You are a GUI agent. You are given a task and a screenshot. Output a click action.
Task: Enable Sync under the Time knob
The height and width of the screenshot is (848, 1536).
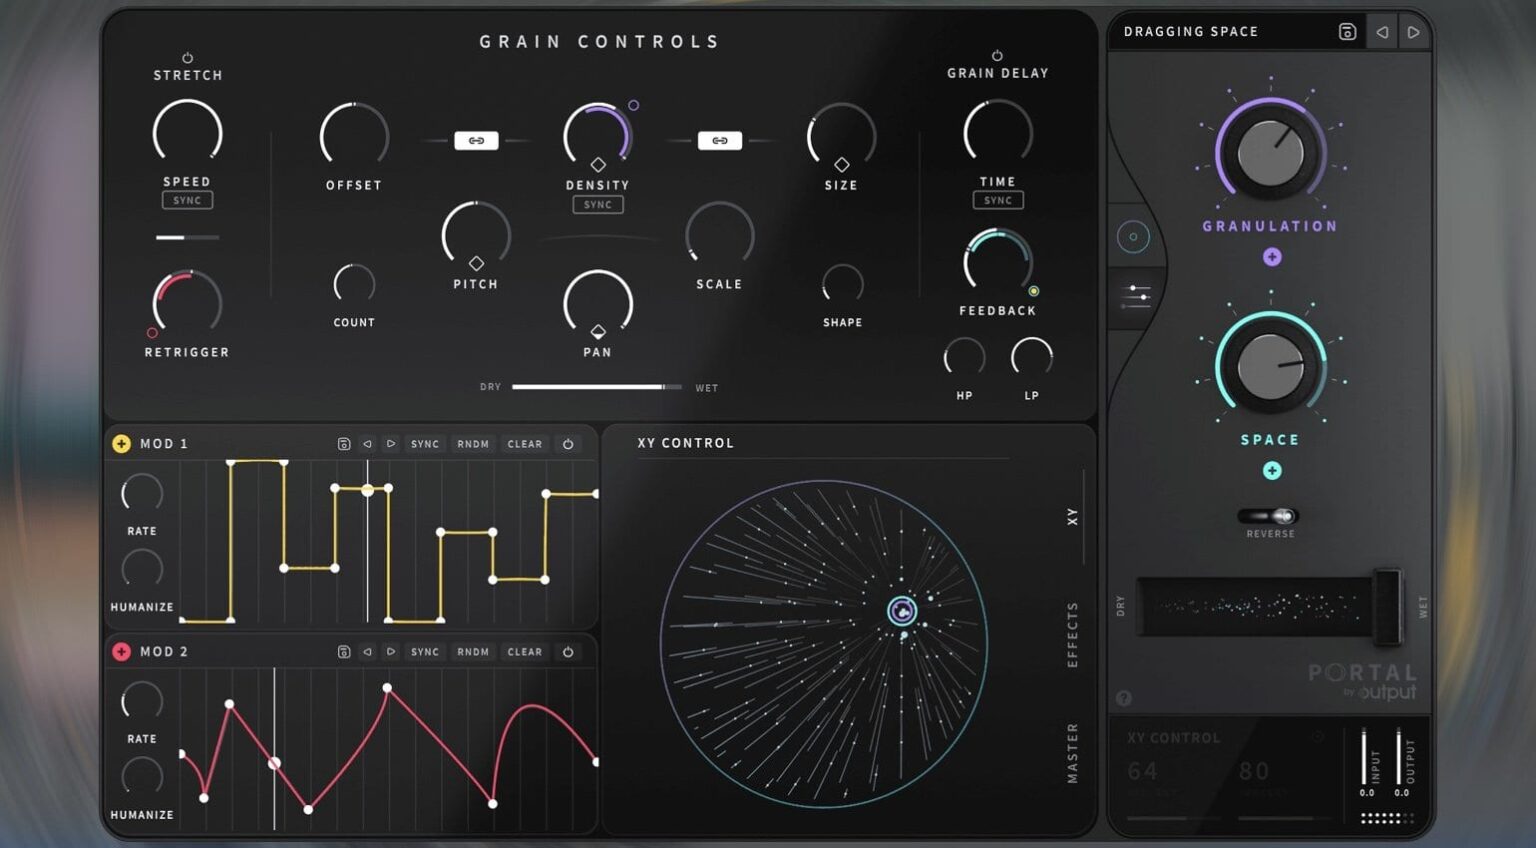[x=997, y=200]
